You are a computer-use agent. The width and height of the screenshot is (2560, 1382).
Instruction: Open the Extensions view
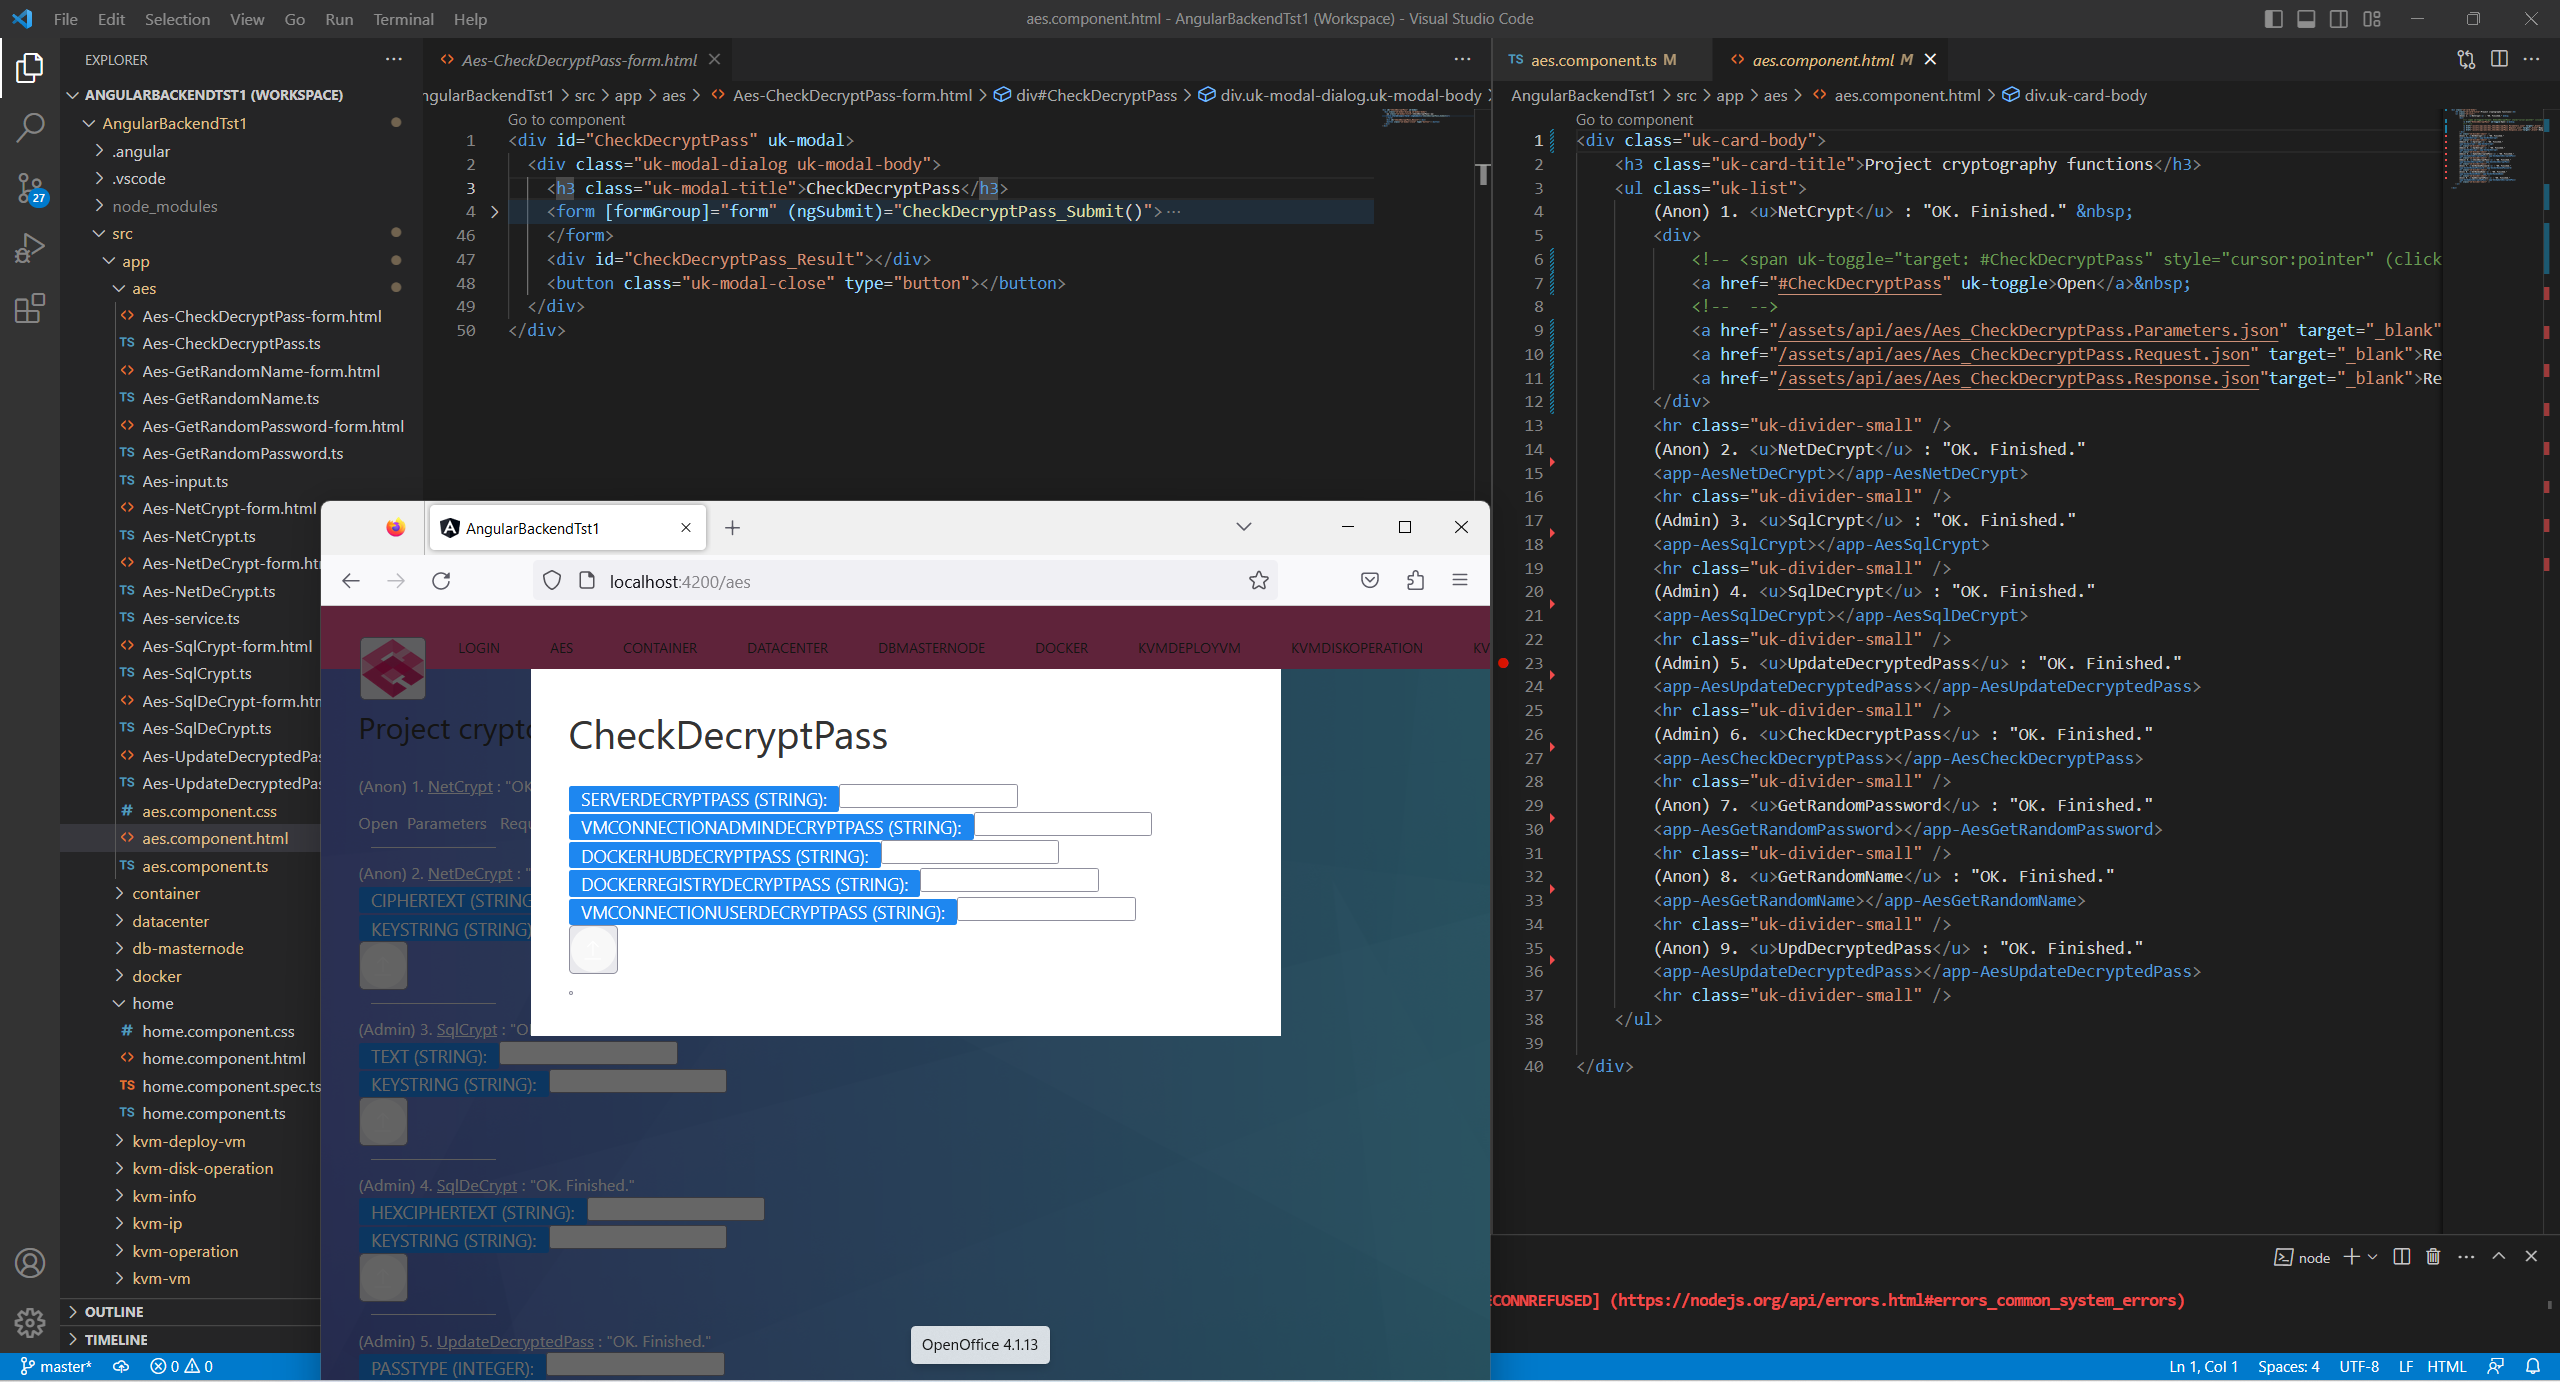[30, 308]
